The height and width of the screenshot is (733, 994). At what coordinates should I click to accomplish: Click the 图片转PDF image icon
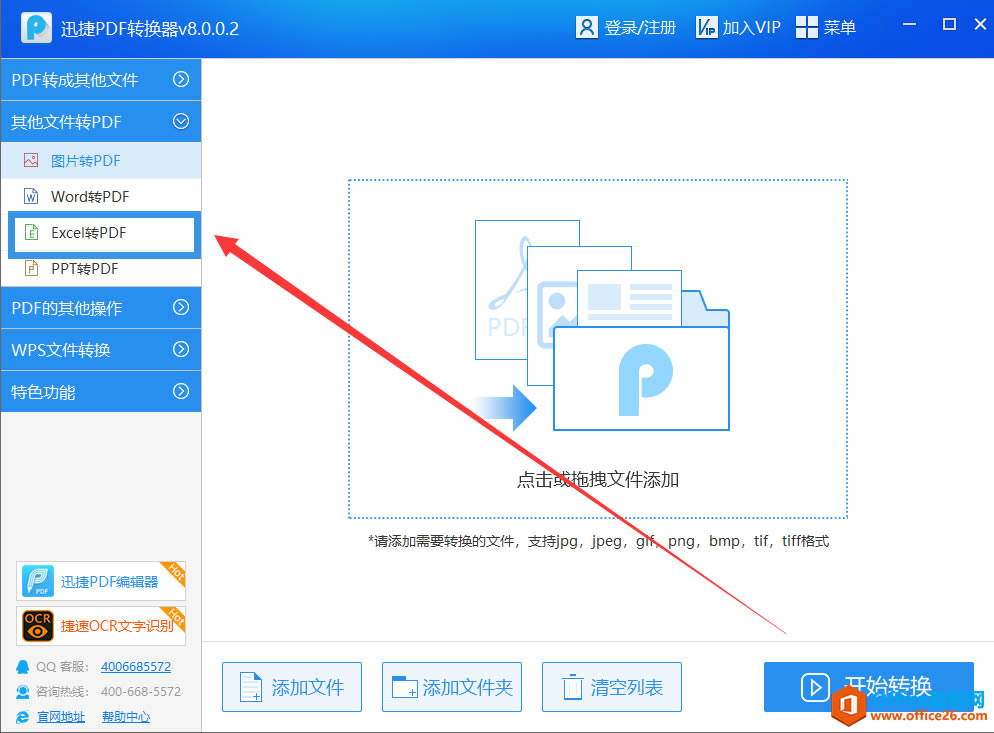click(31, 160)
